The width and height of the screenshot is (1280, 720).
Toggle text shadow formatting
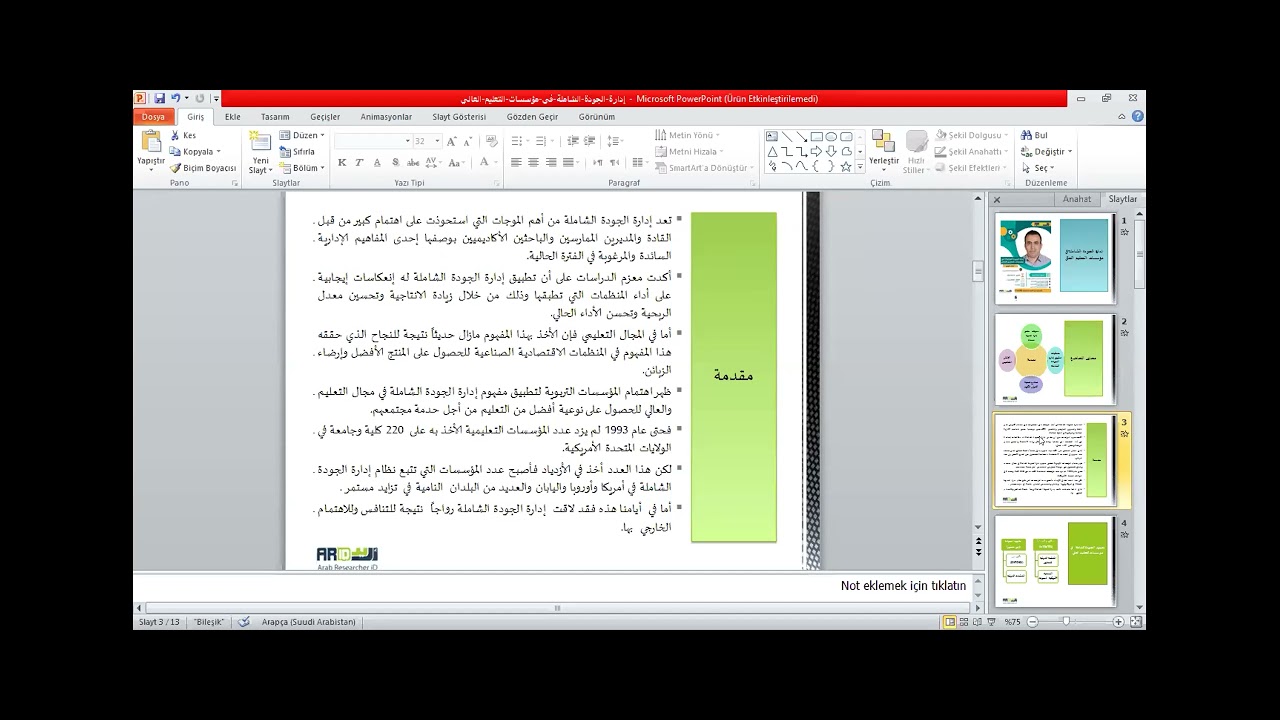click(x=395, y=162)
